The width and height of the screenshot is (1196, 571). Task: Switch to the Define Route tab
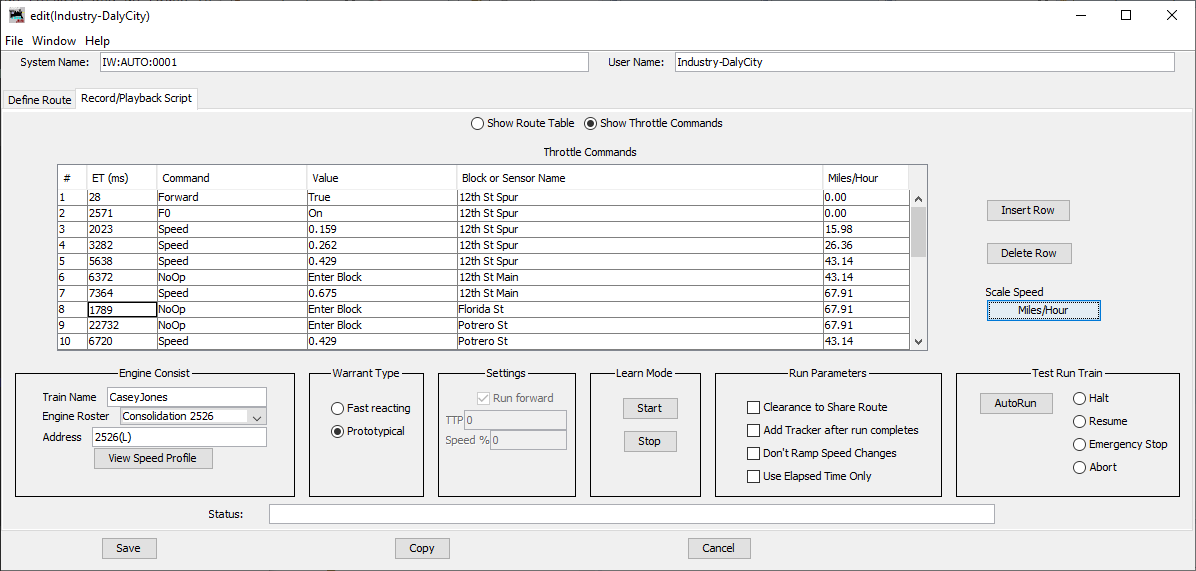click(40, 100)
